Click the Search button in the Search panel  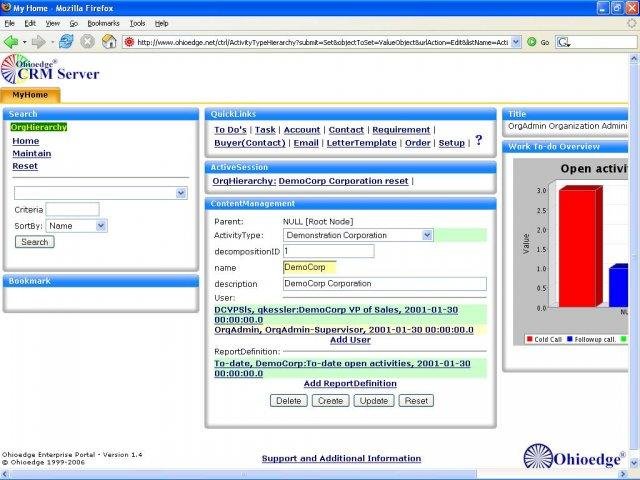[x=35, y=242]
